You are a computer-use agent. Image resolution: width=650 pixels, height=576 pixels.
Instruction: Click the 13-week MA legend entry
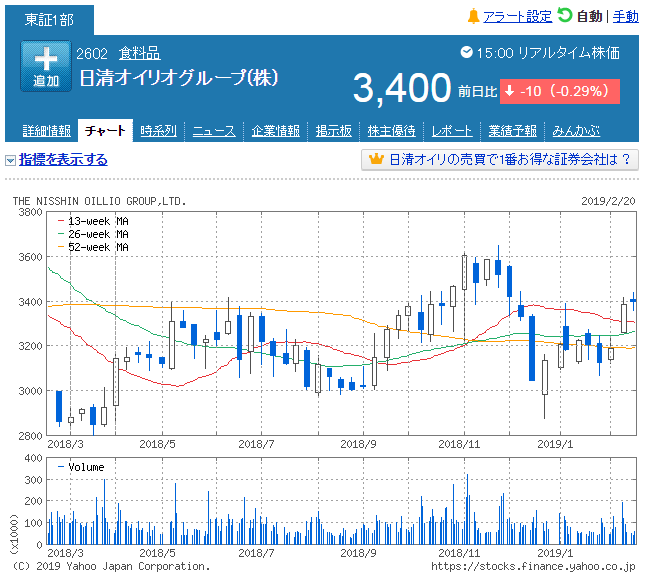[x=93, y=221]
